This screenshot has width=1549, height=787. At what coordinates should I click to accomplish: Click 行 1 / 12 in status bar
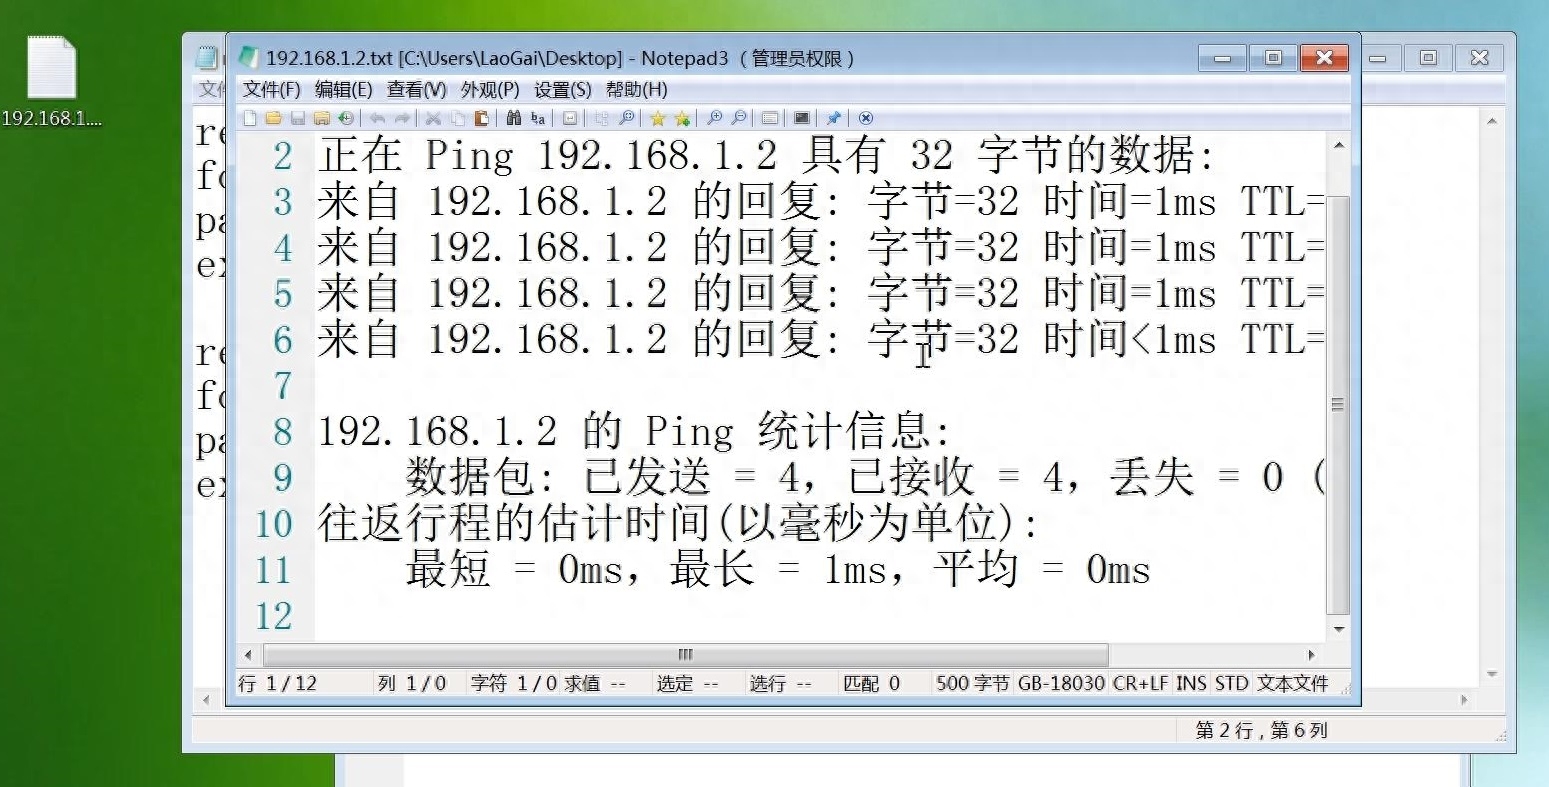click(x=278, y=683)
